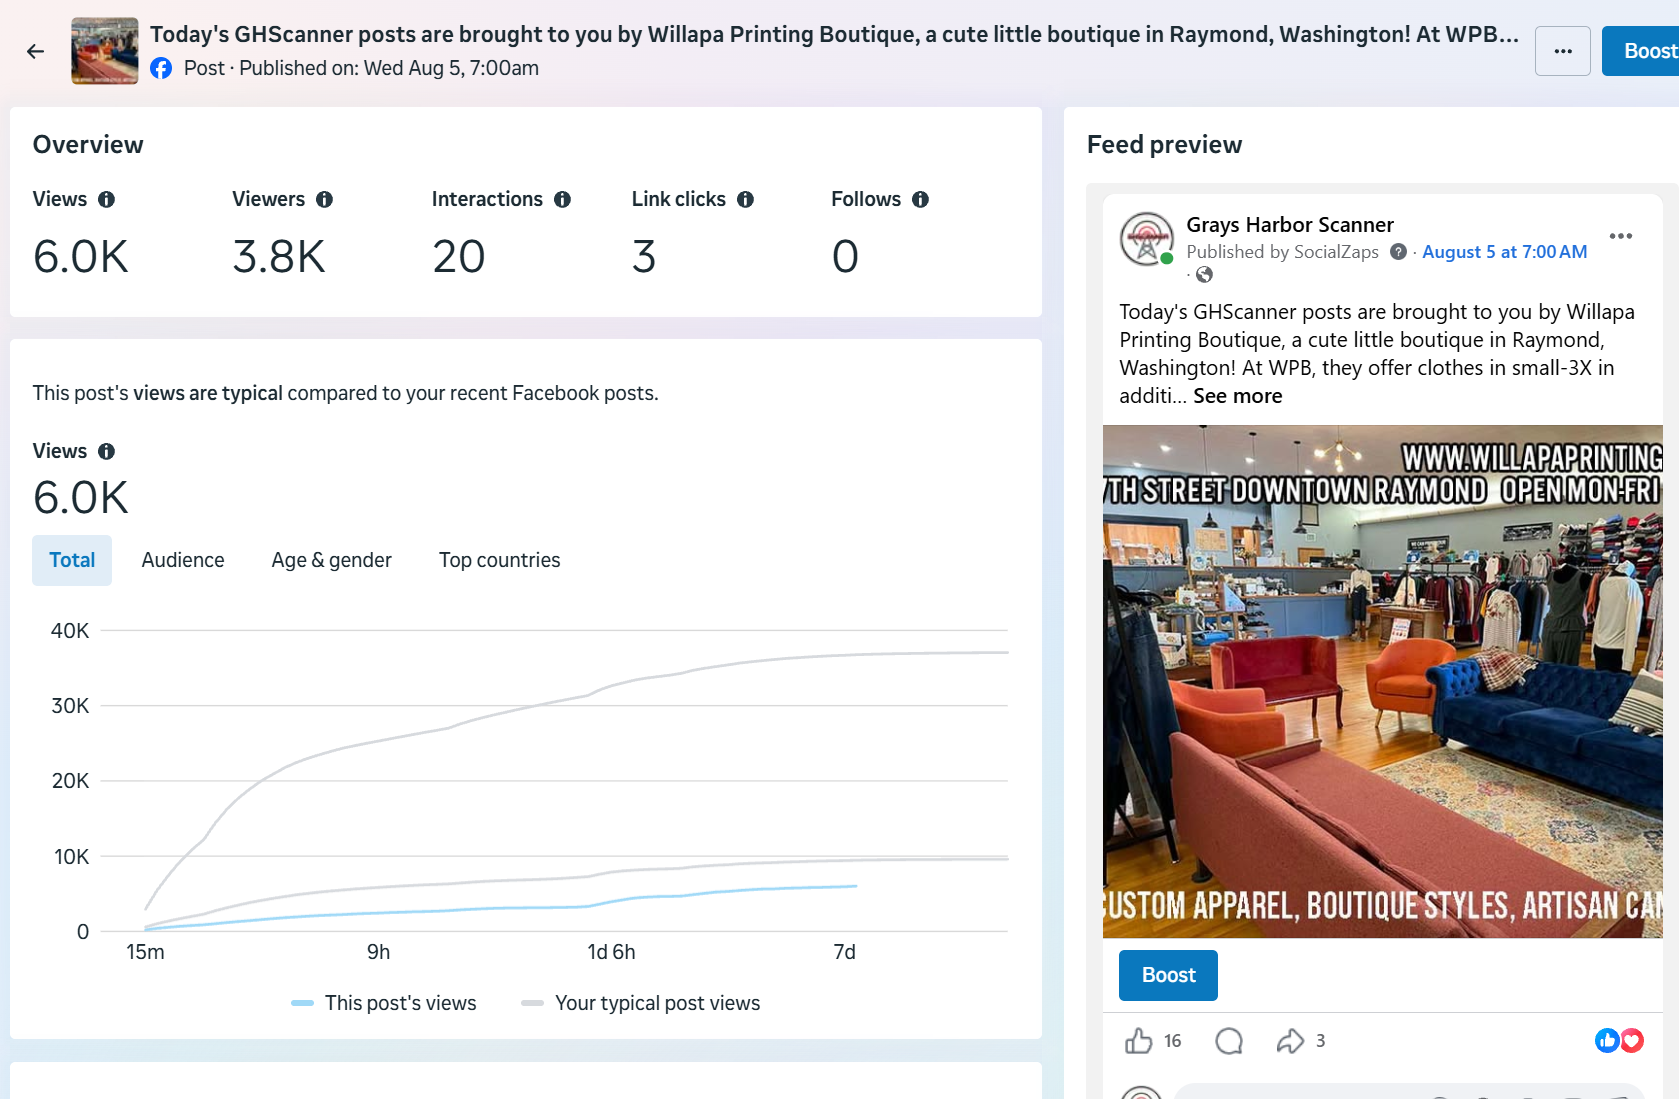The height and width of the screenshot is (1099, 1679).
Task: Like the post with the thumbs-up icon
Action: [1139, 1041]
